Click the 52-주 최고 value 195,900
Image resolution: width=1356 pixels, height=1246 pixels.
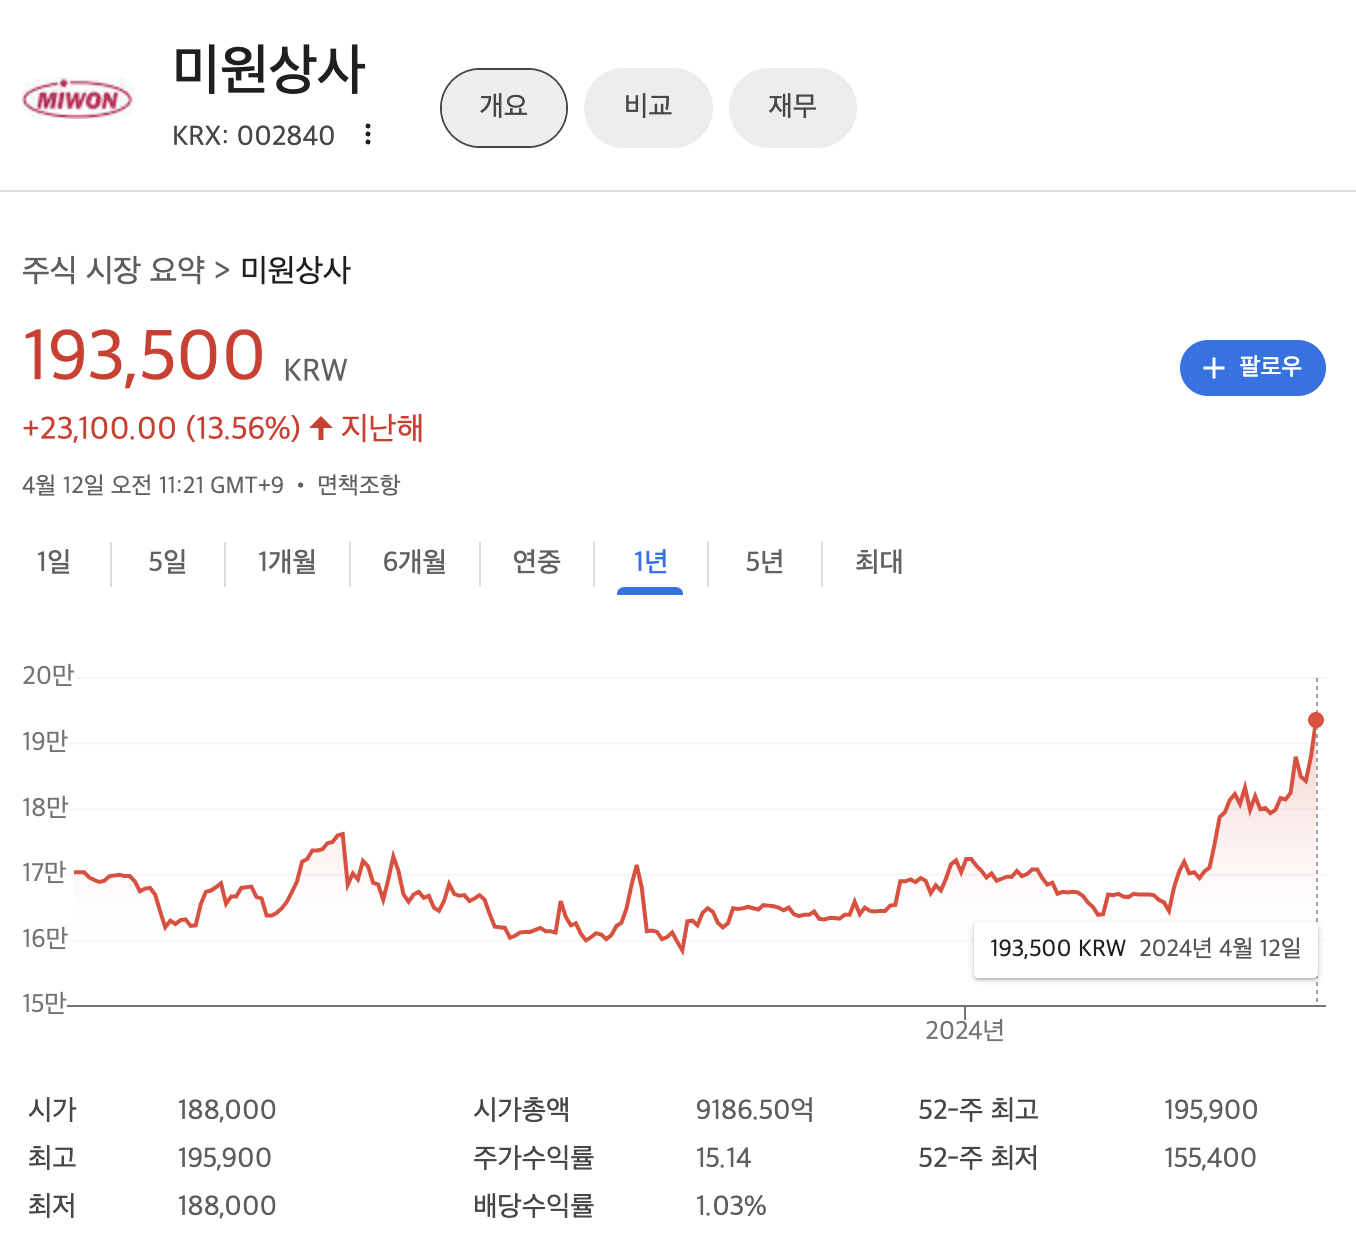(1211, 1110)
